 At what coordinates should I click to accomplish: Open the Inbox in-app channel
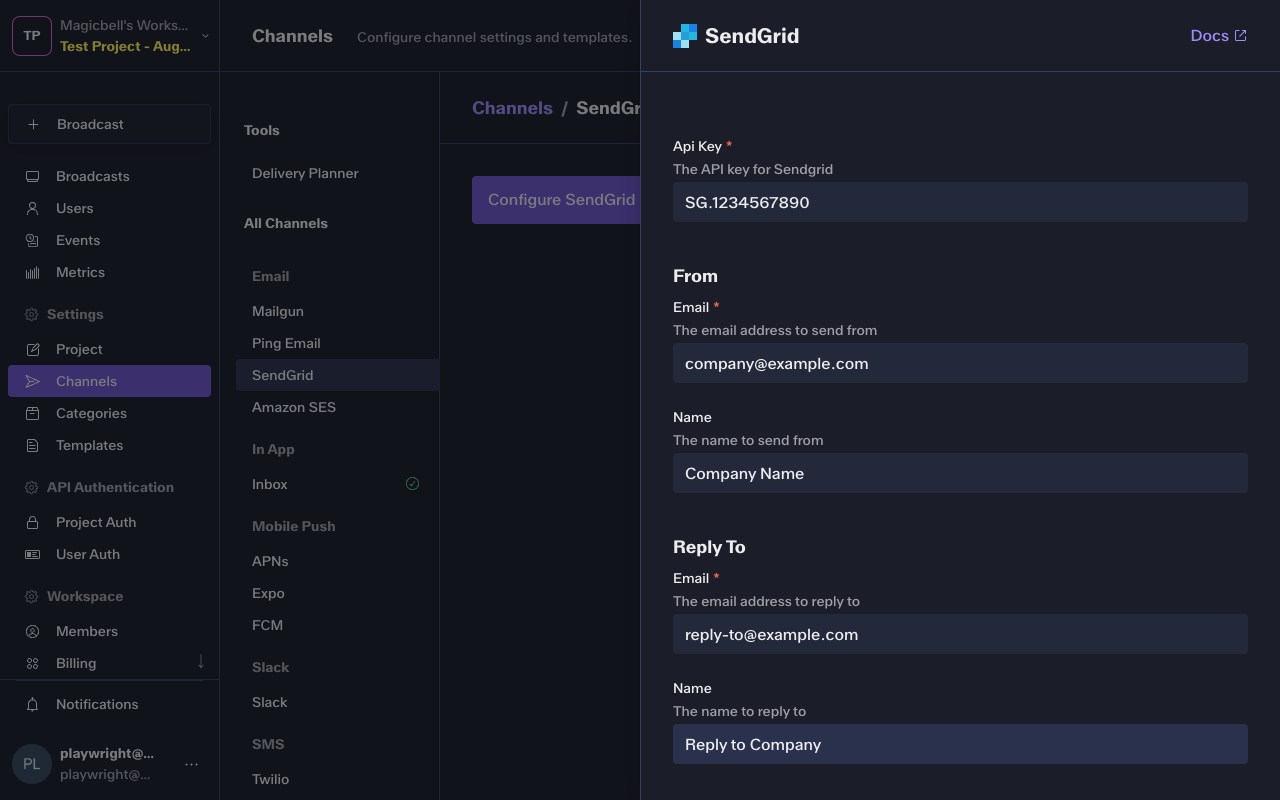[337, 484]
